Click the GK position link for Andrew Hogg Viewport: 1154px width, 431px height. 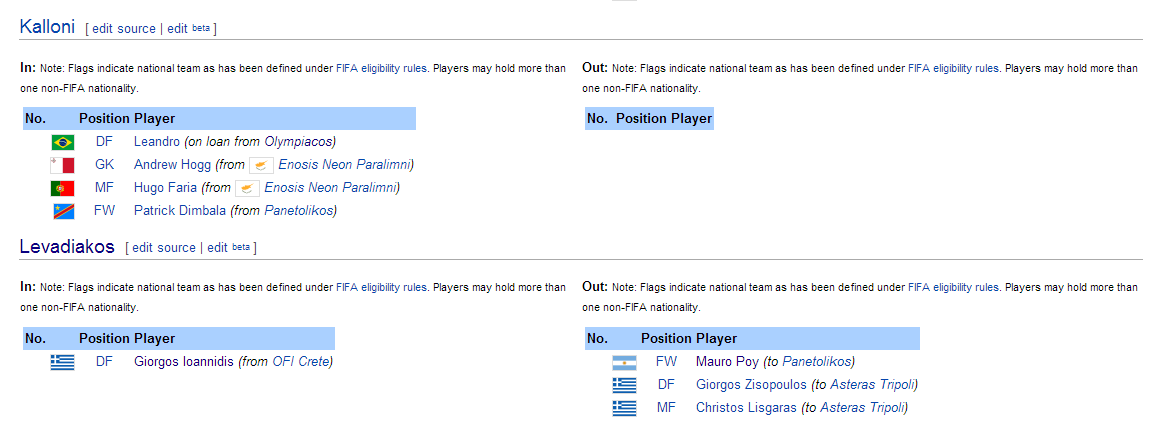pos(105,165)
